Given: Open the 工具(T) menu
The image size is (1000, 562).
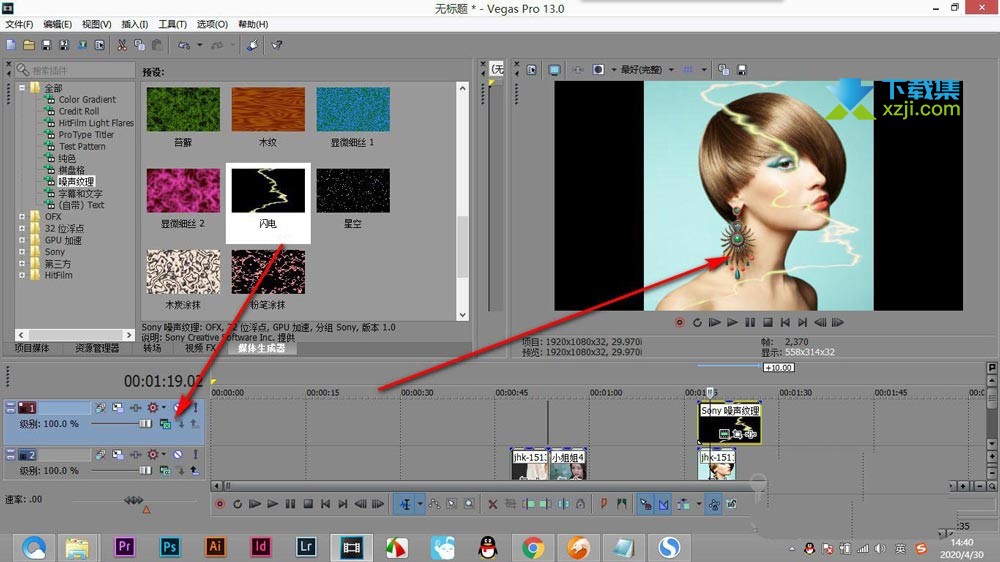Looking at the screenshot, I should 172,24.
